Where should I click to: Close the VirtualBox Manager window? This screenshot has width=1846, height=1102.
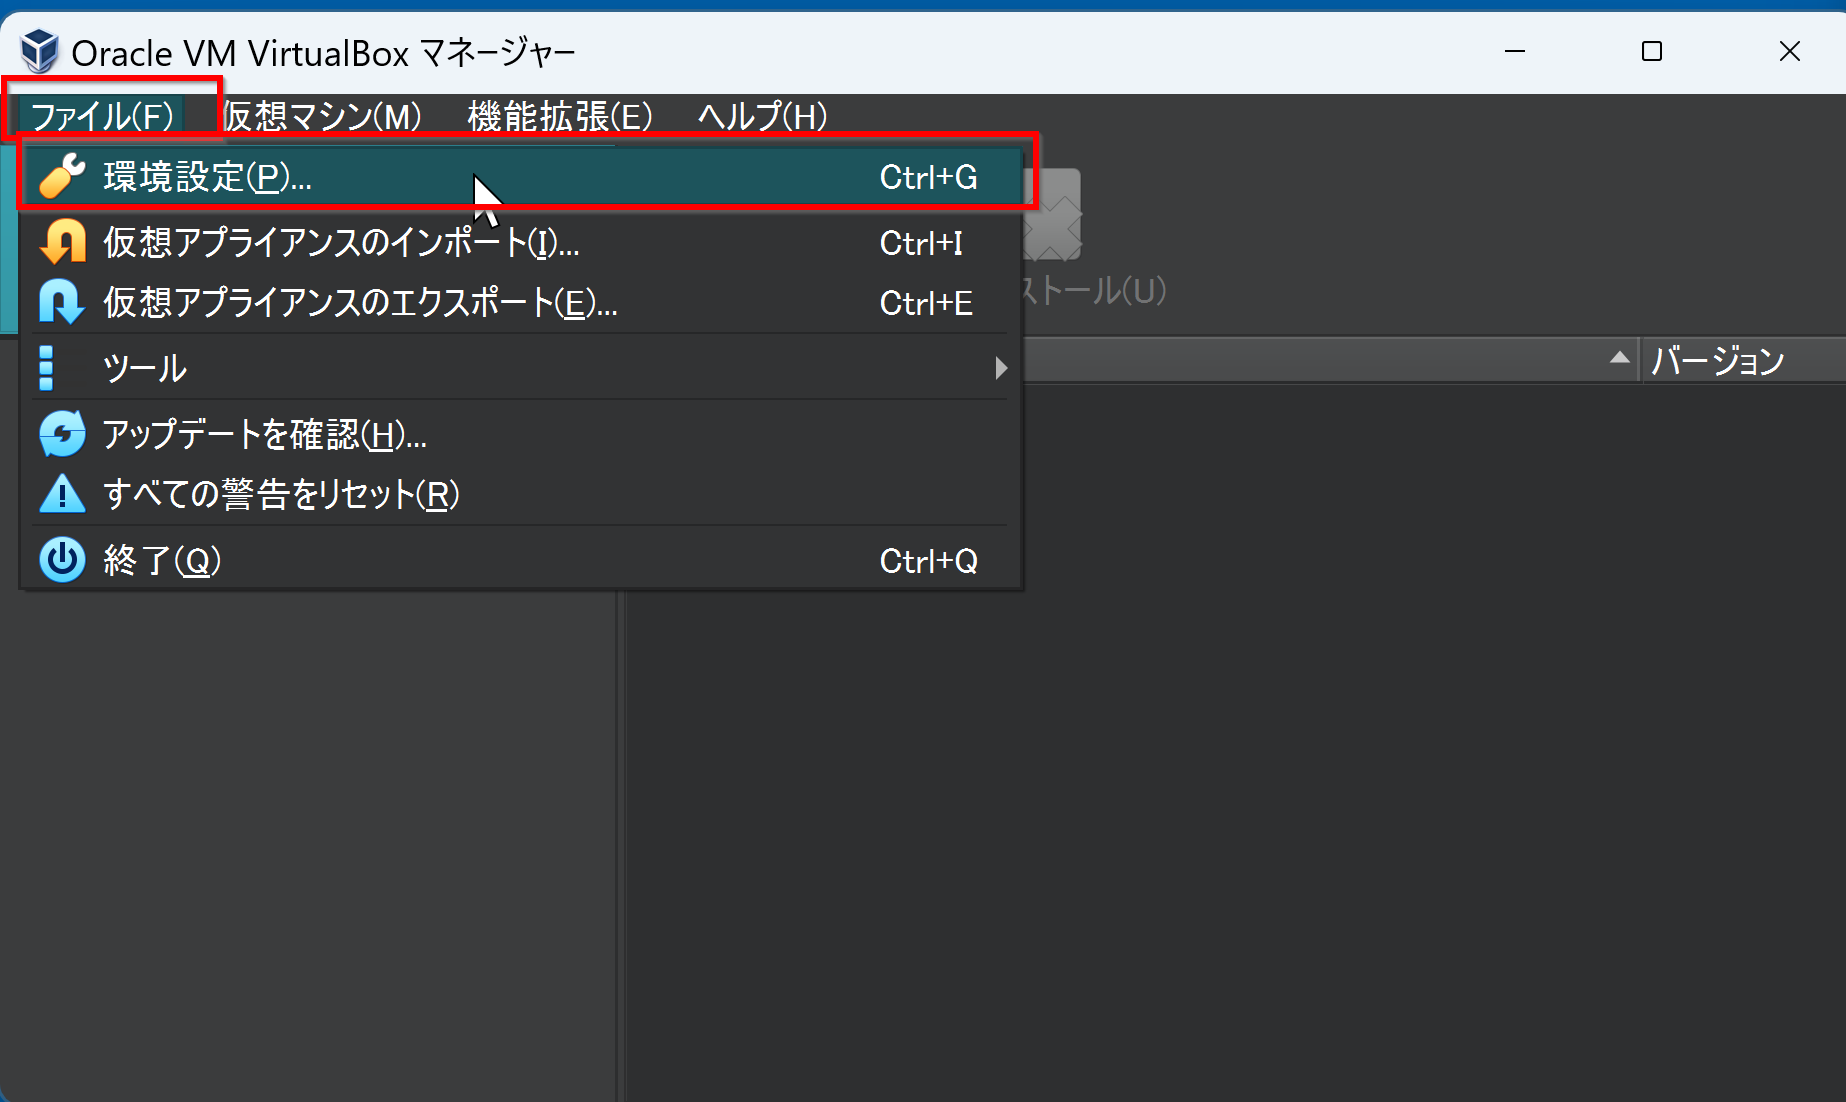(x=1790, y=51)
